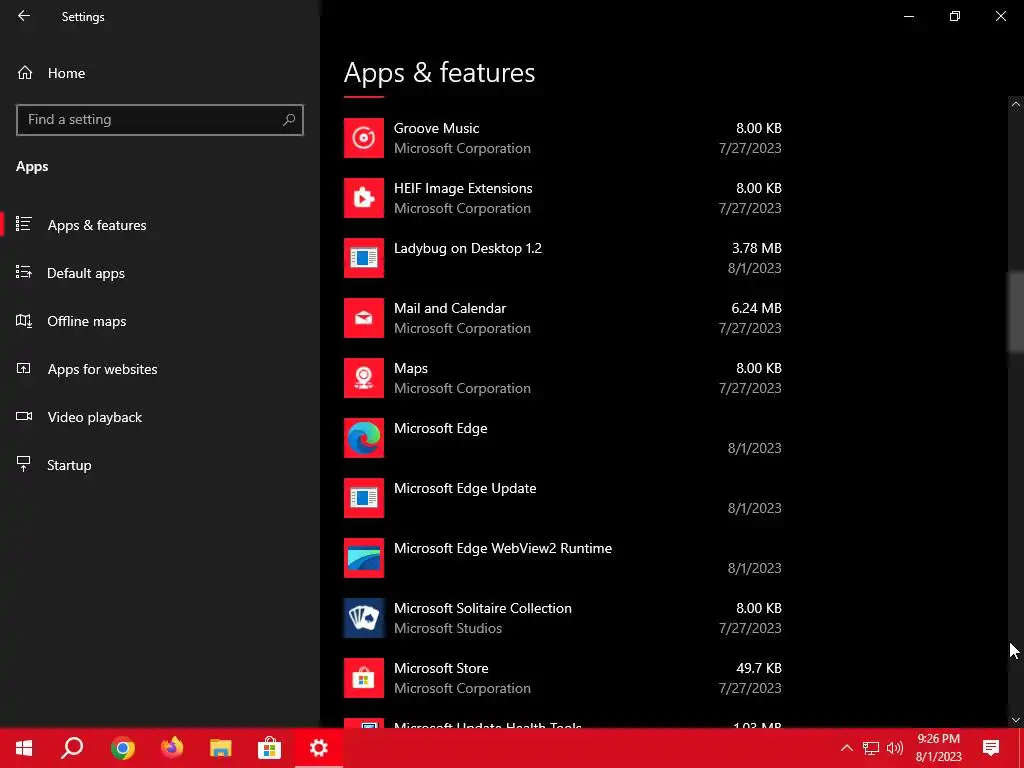Screen dimensions: 1024x768
Task: Click the 6.24 MB size value
Action: 756,308
